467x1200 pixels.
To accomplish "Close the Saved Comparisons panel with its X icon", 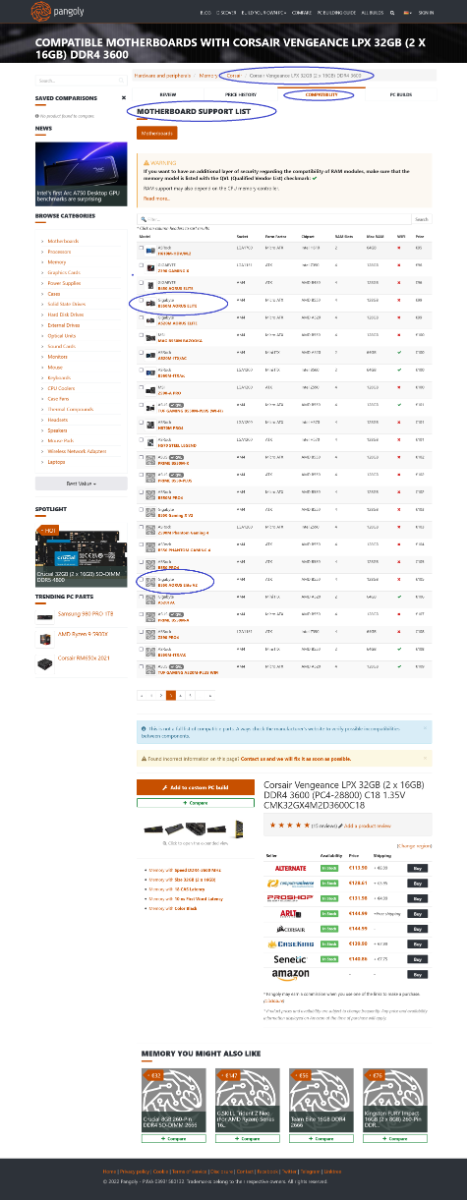I will 124,98.
